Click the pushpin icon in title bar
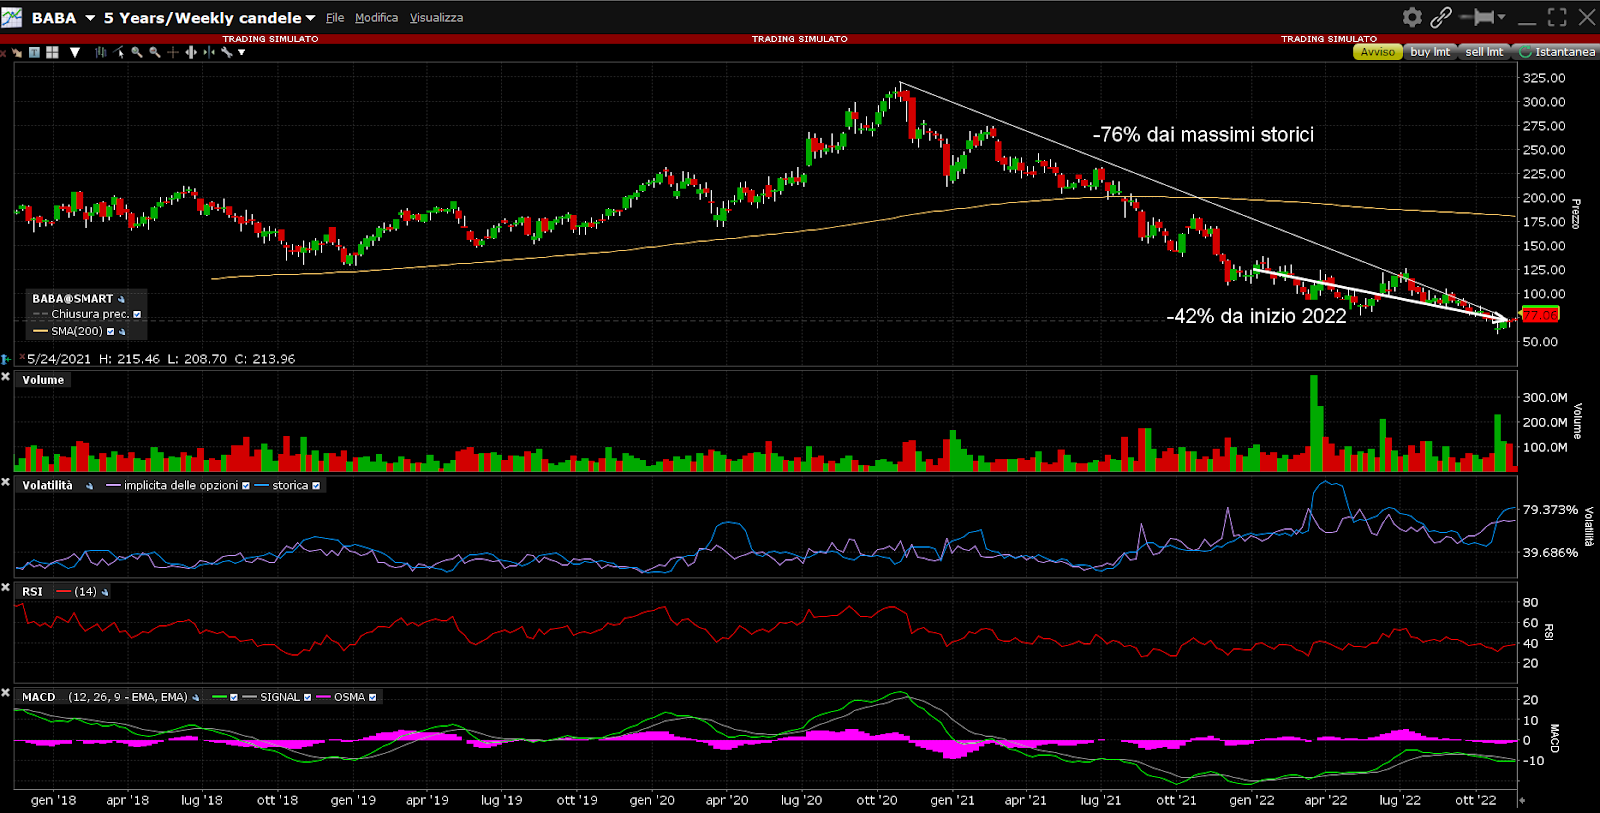Screen dimensions: 1600x813 [1477, 17]
